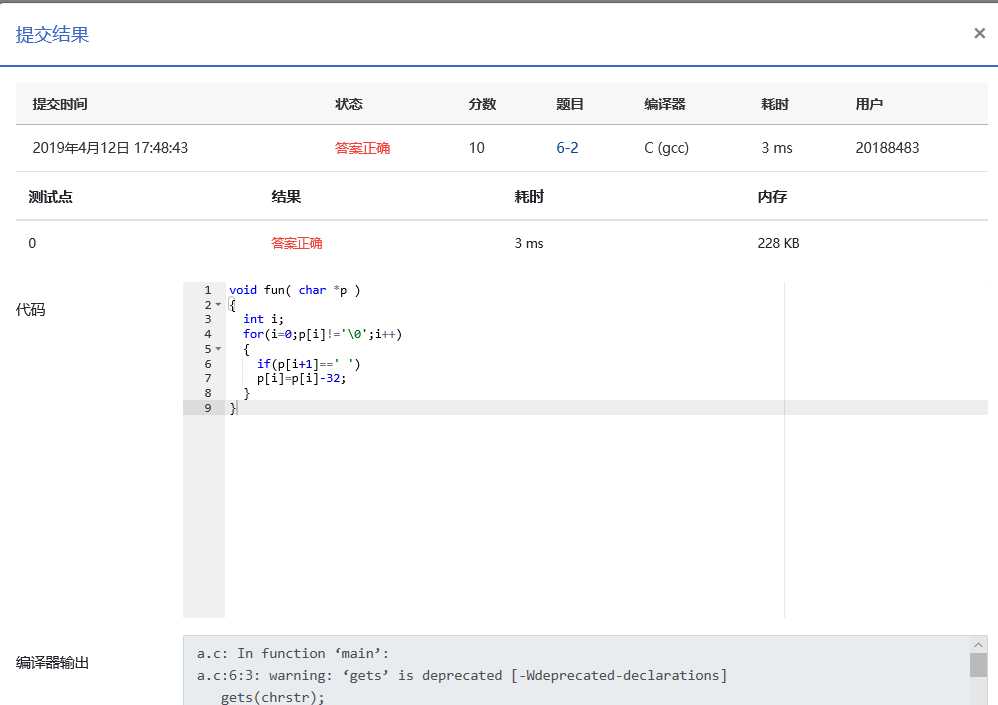
Task: Collapse the for-loop fold at line 5
Action: pos(218,349)
